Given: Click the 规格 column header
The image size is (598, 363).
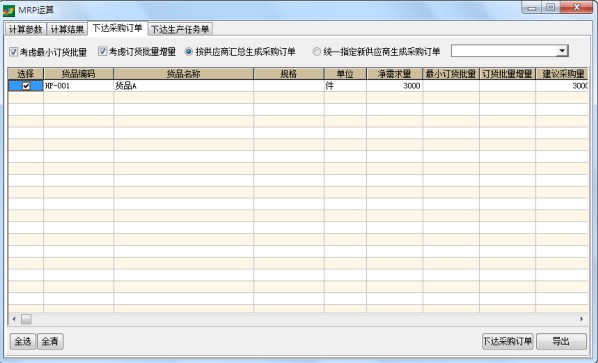Looking at the screenshot, I should tap(289, 74).
